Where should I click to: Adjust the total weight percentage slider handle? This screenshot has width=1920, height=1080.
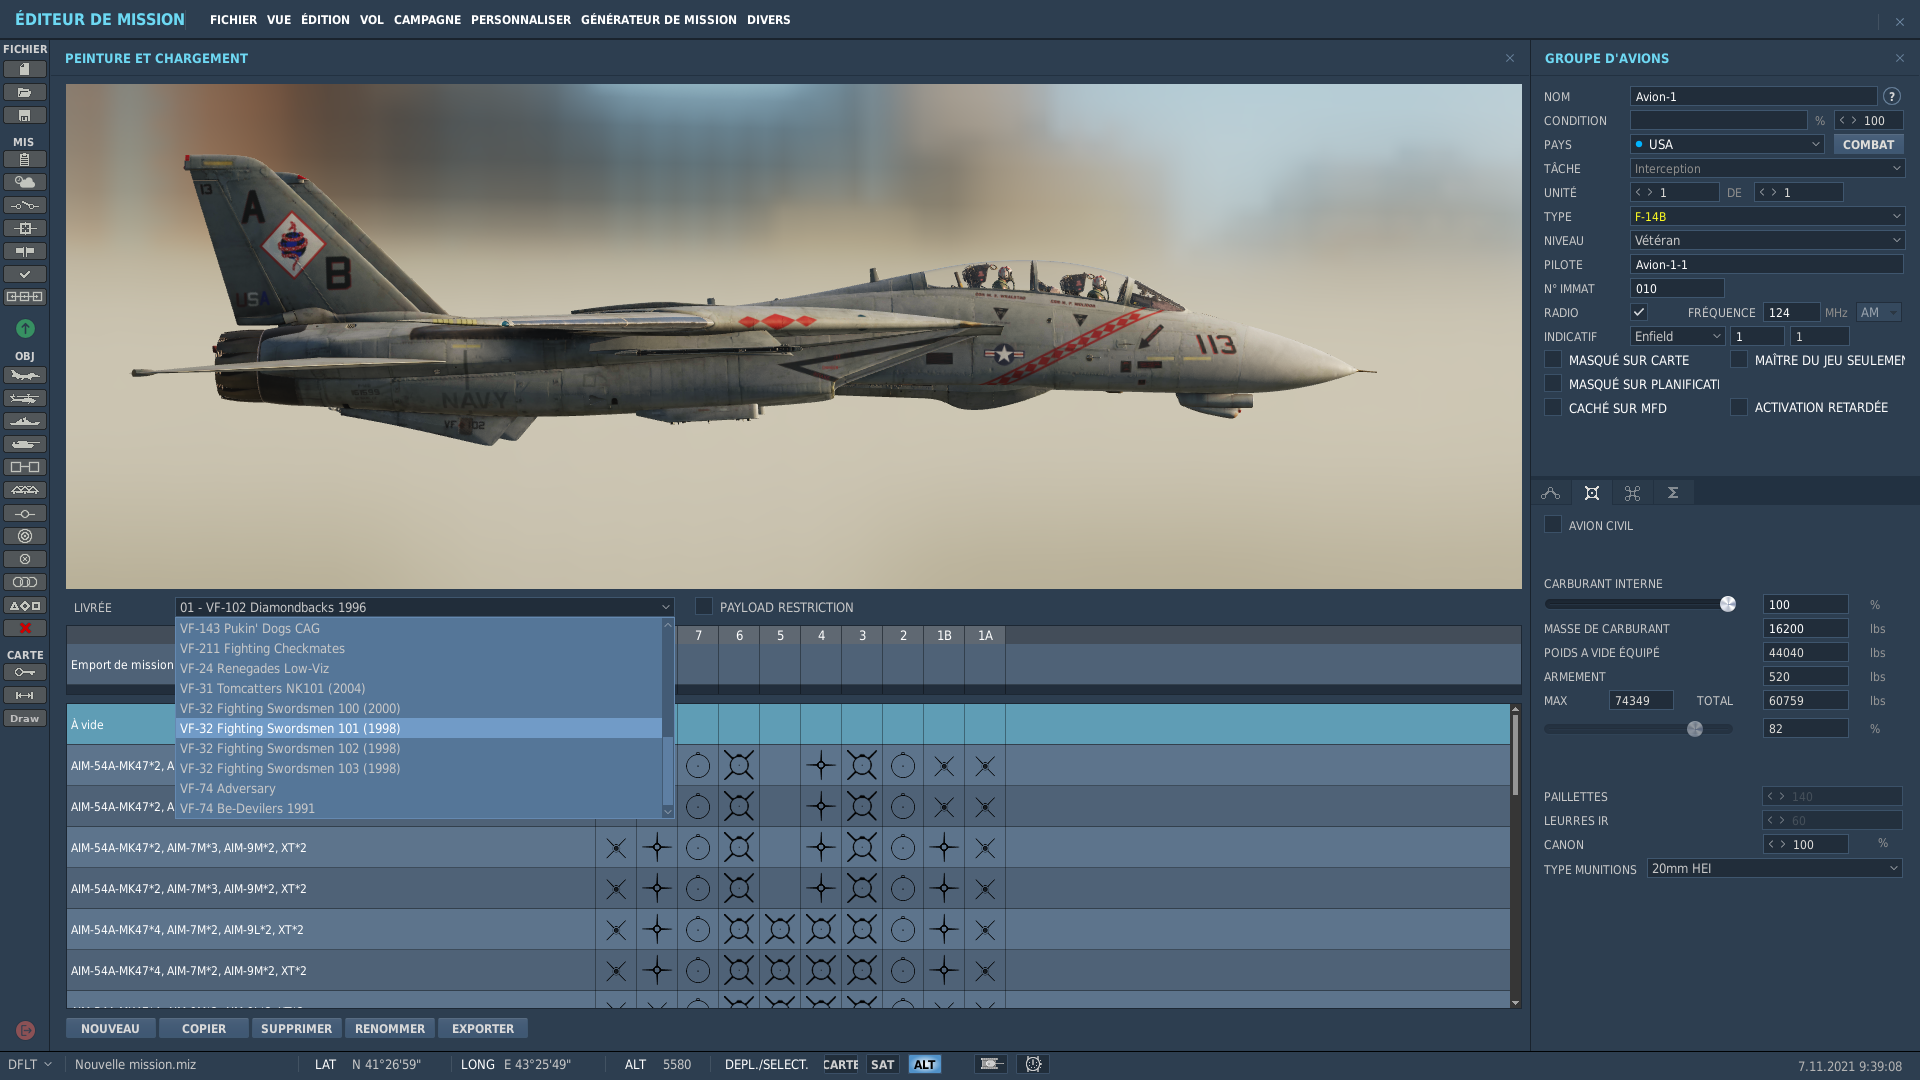coord(1695,729)
